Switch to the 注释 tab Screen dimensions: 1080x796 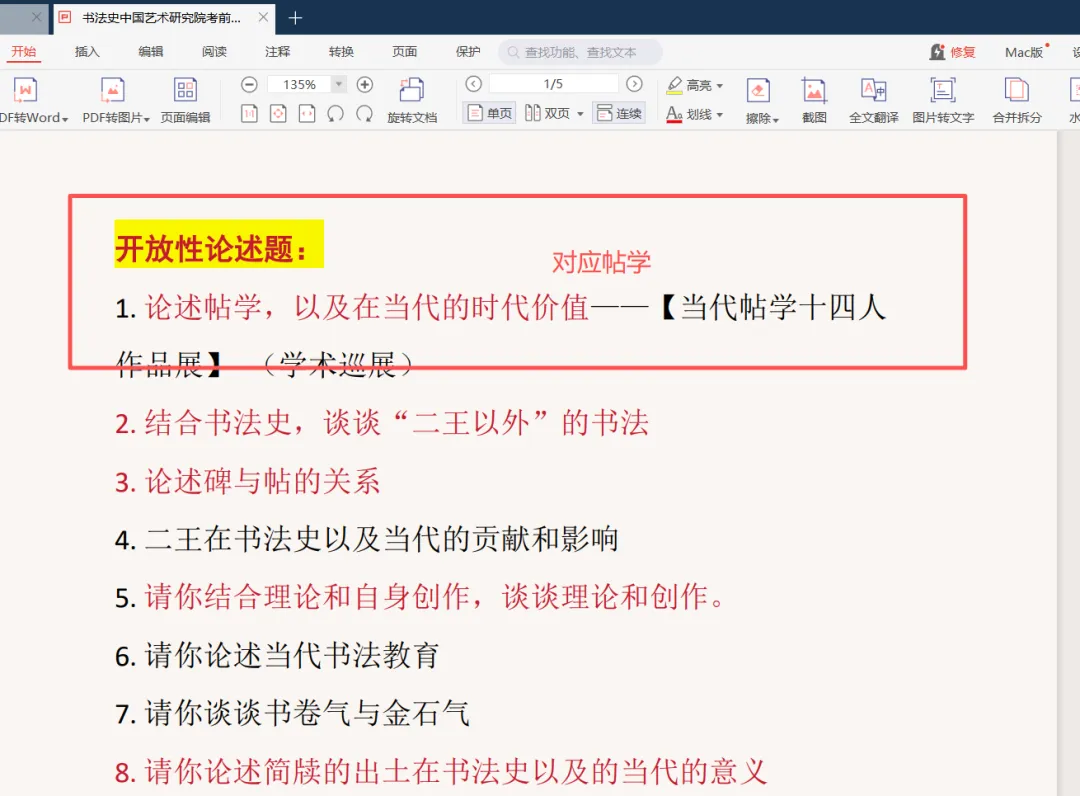tap(278, 52)
